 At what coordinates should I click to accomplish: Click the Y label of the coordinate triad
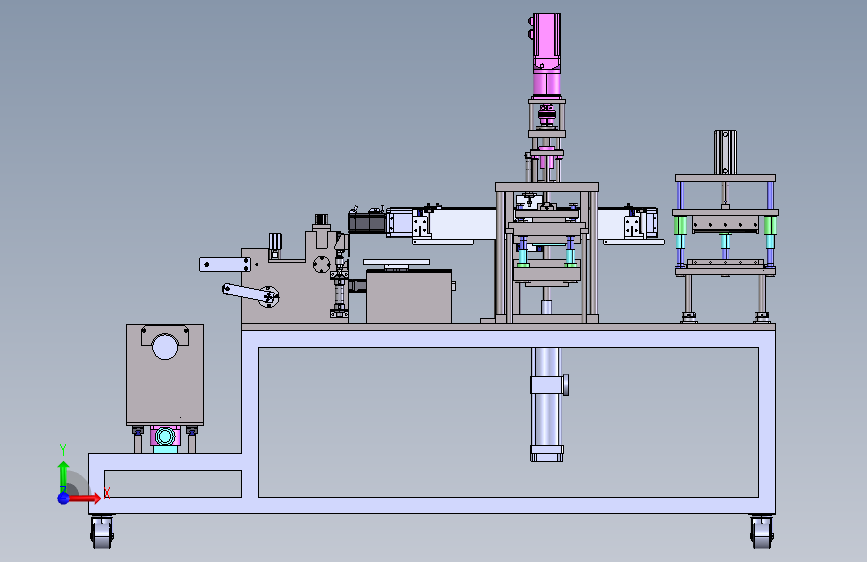point(62,450)
